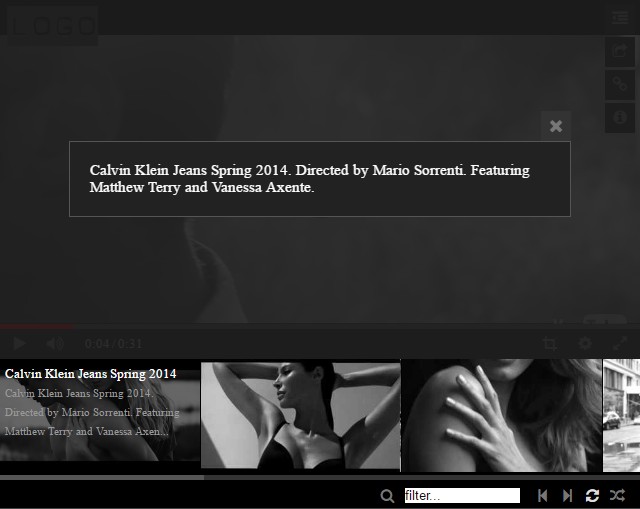Click the LOGO in the header
640x509 pixels.
[x=52, y=24]
